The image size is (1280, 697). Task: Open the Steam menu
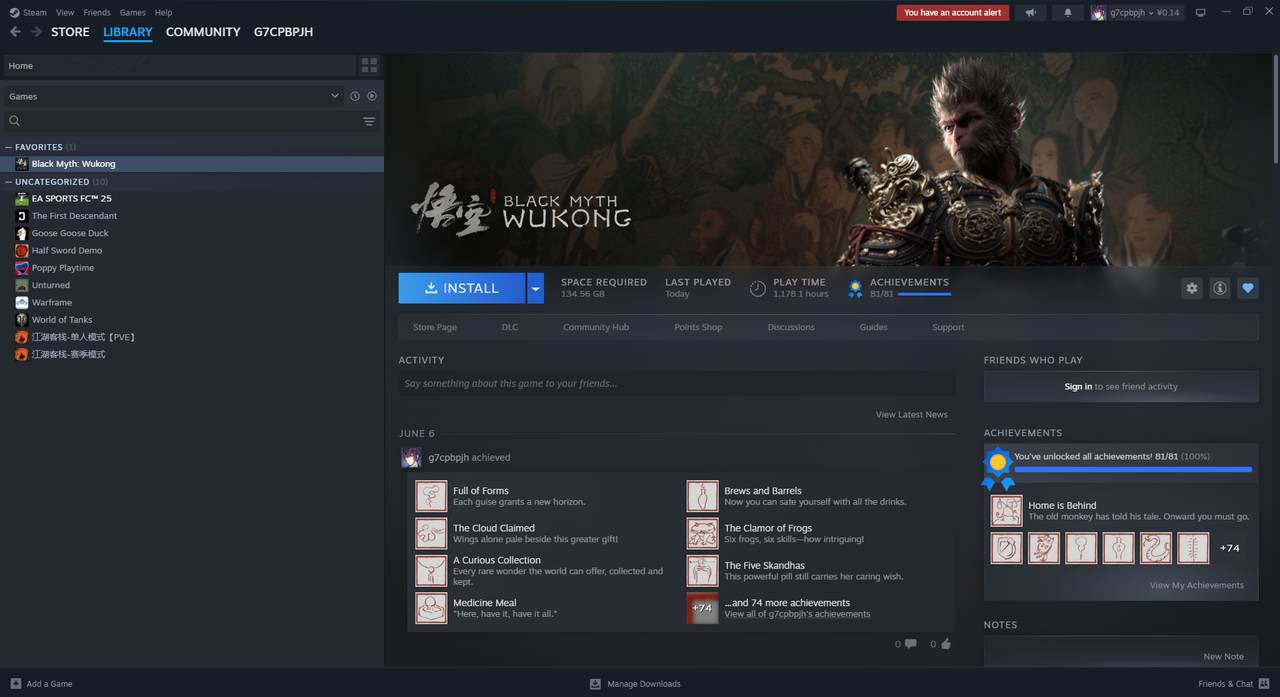click(x=35, y=13)
